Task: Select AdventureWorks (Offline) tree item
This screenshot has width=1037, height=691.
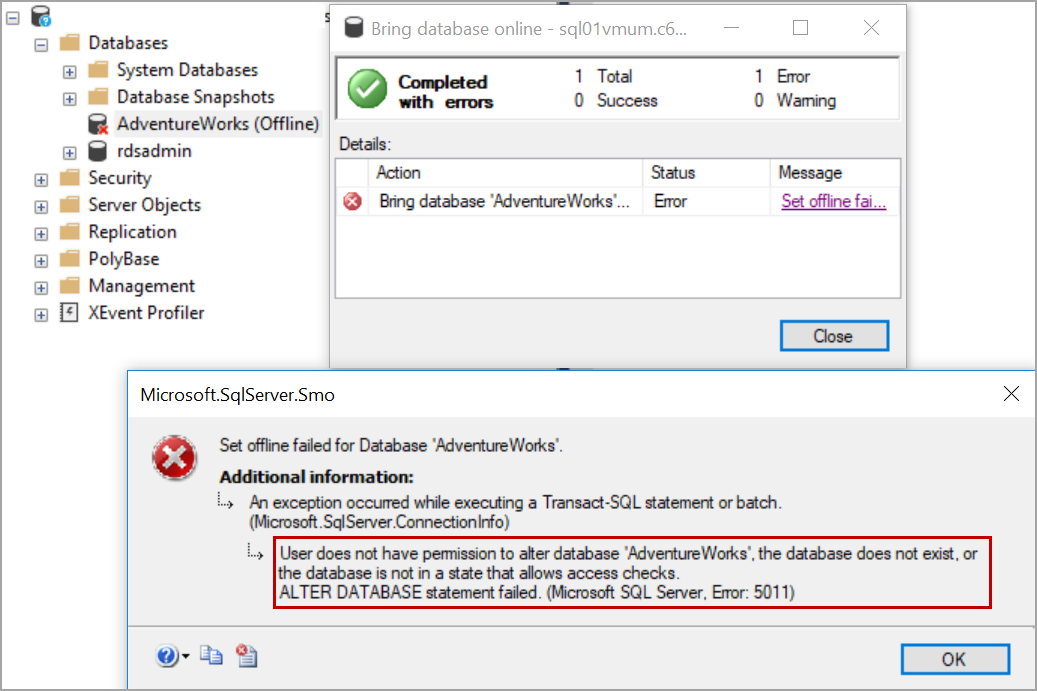Action: click(218, 124)
